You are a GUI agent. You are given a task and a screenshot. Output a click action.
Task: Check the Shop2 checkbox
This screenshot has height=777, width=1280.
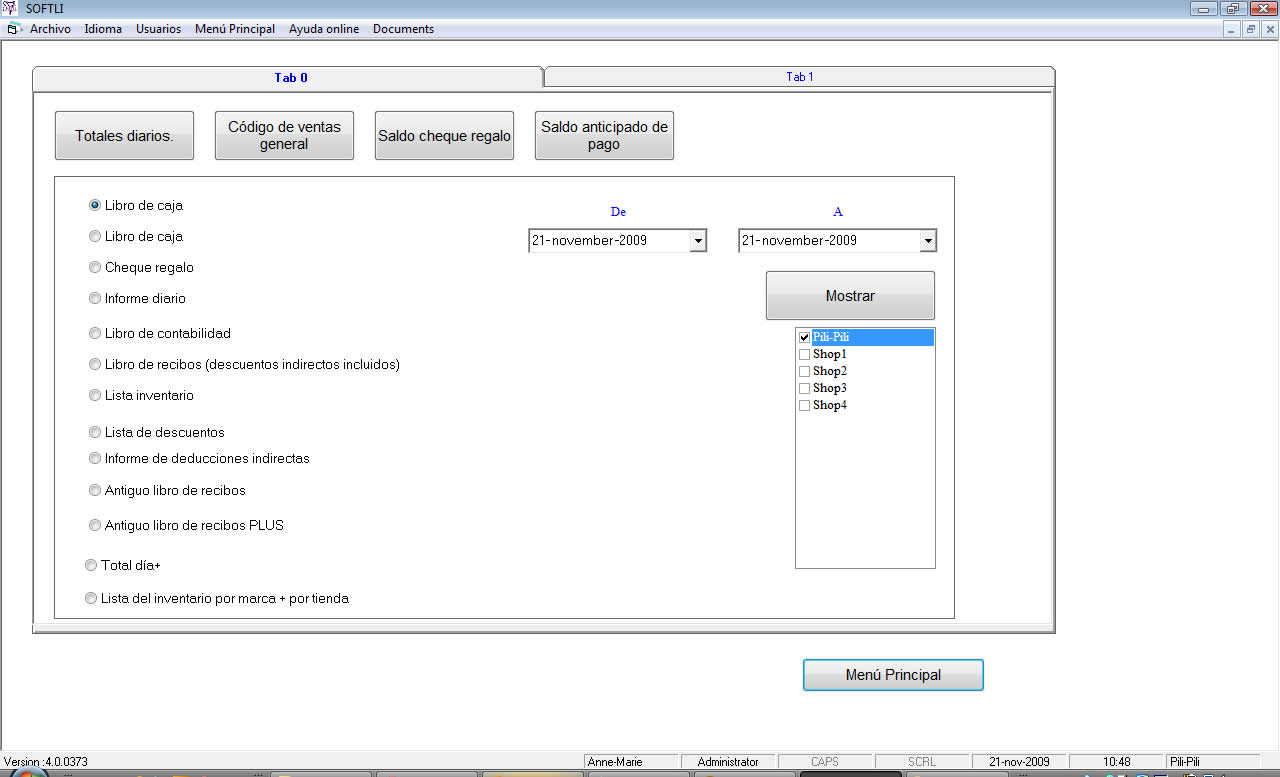(804, 371)
